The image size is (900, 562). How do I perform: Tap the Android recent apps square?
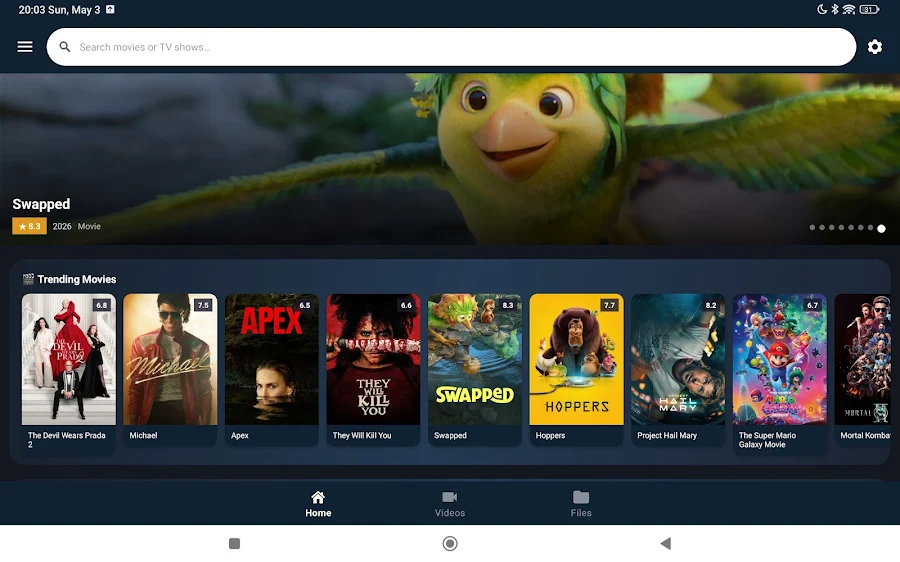234,543
